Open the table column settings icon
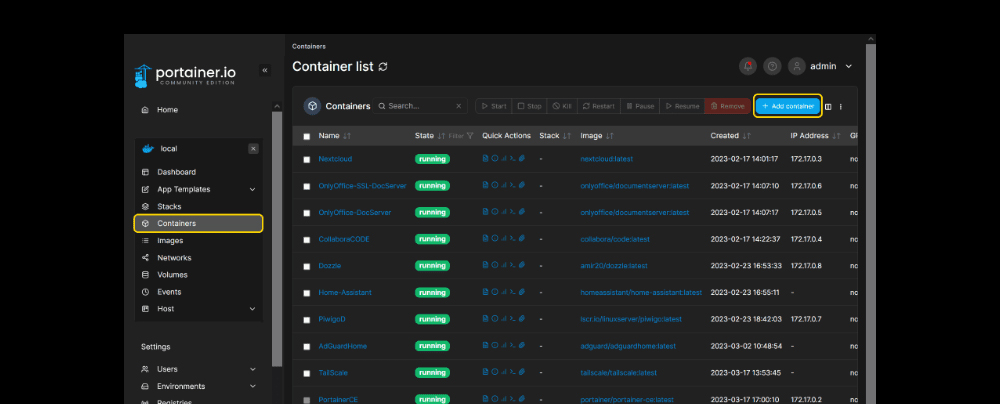 tap(828, 106)
